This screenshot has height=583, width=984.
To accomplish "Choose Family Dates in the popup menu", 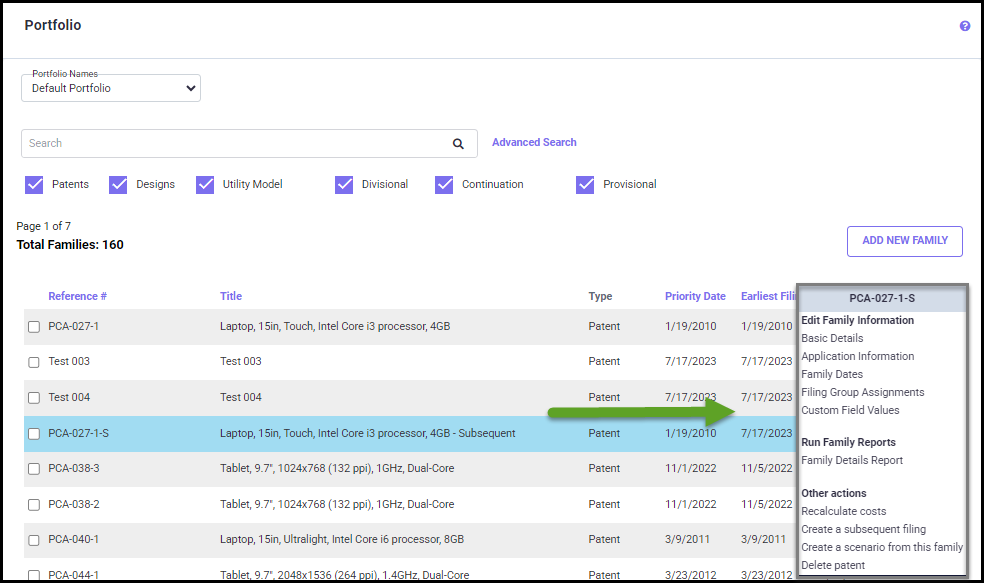I will coord(832,374).
